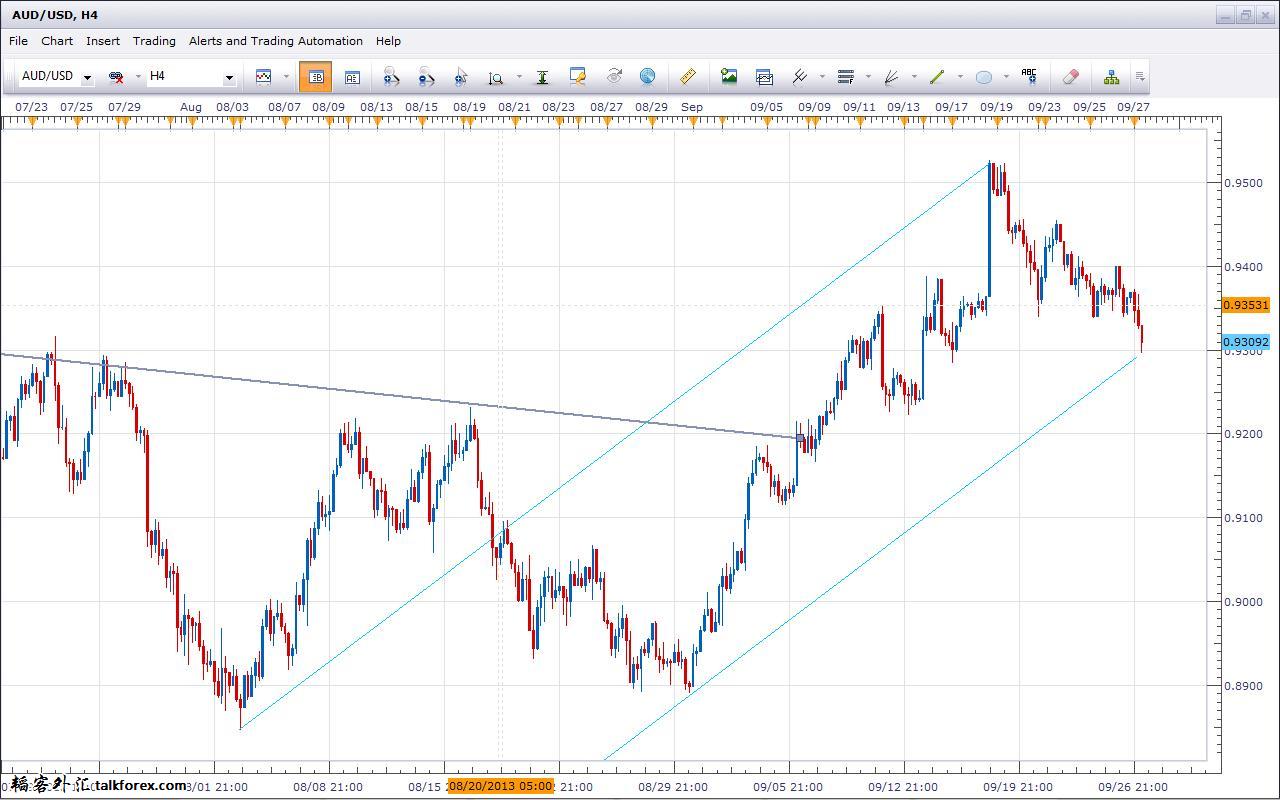Viewport: 1280px width, 800px height.
Task: Click the 09/19 date on top axis
Action: pyautogui.click(x=996, y=106)
